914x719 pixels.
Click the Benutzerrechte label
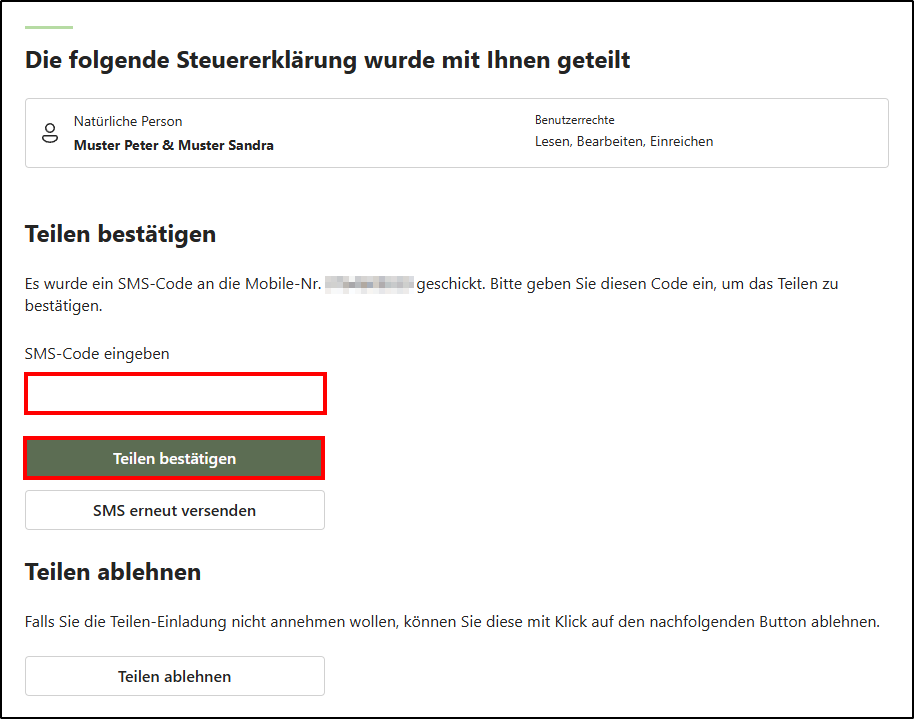pos(574,120)
